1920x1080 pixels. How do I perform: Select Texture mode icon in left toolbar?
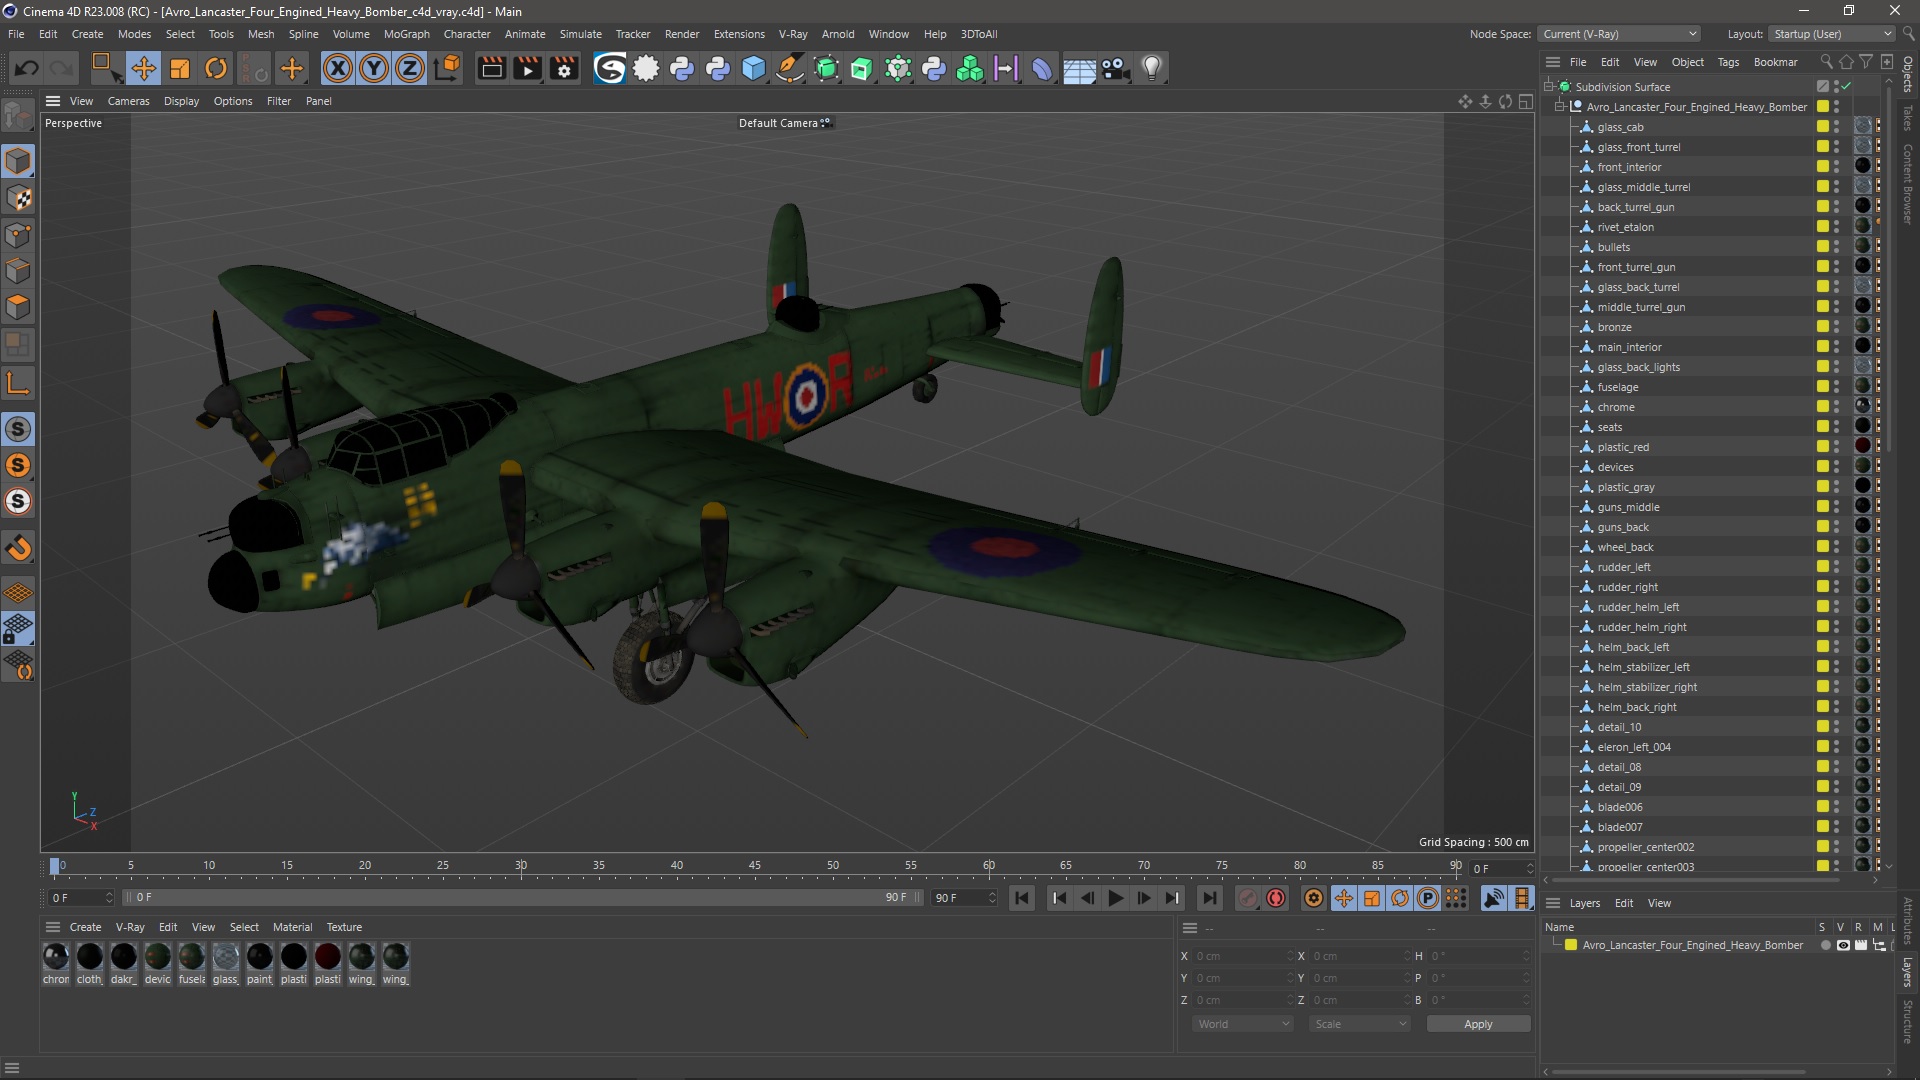[x=18, y=198]
